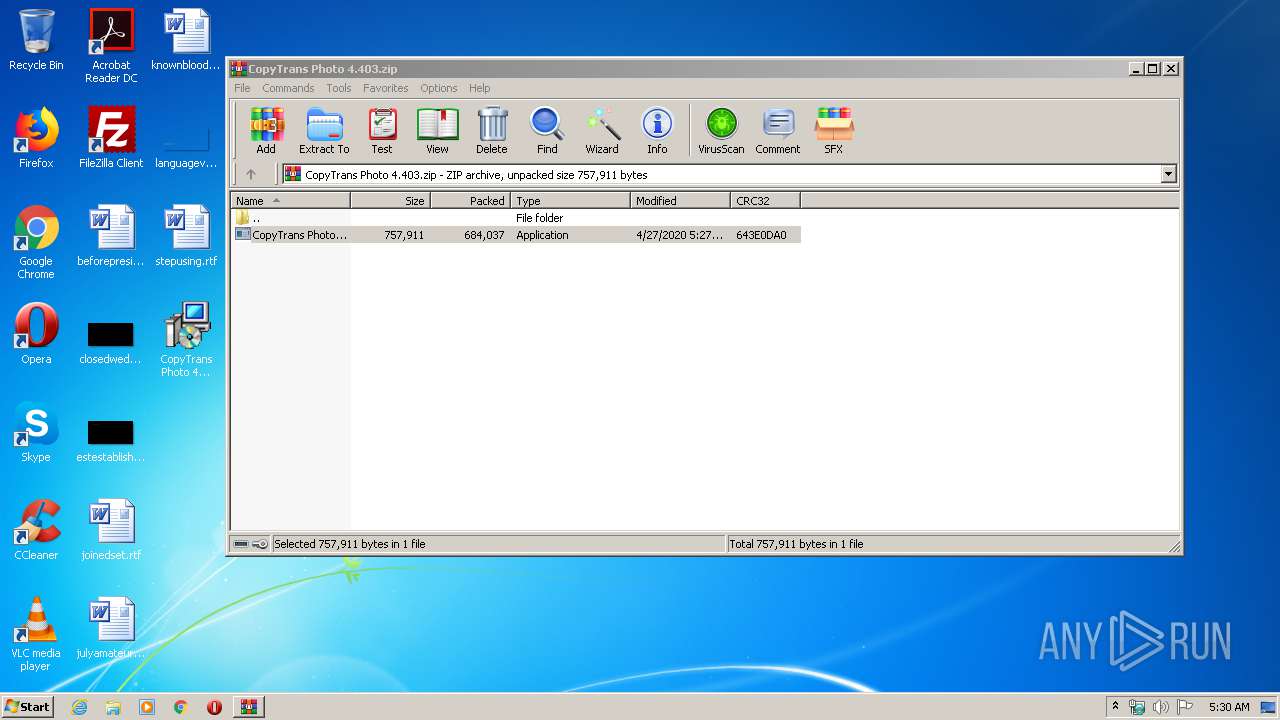The image size is (1280, 720).
Task: Select the Skype desktop icon
Action: [x=36, y=432]
